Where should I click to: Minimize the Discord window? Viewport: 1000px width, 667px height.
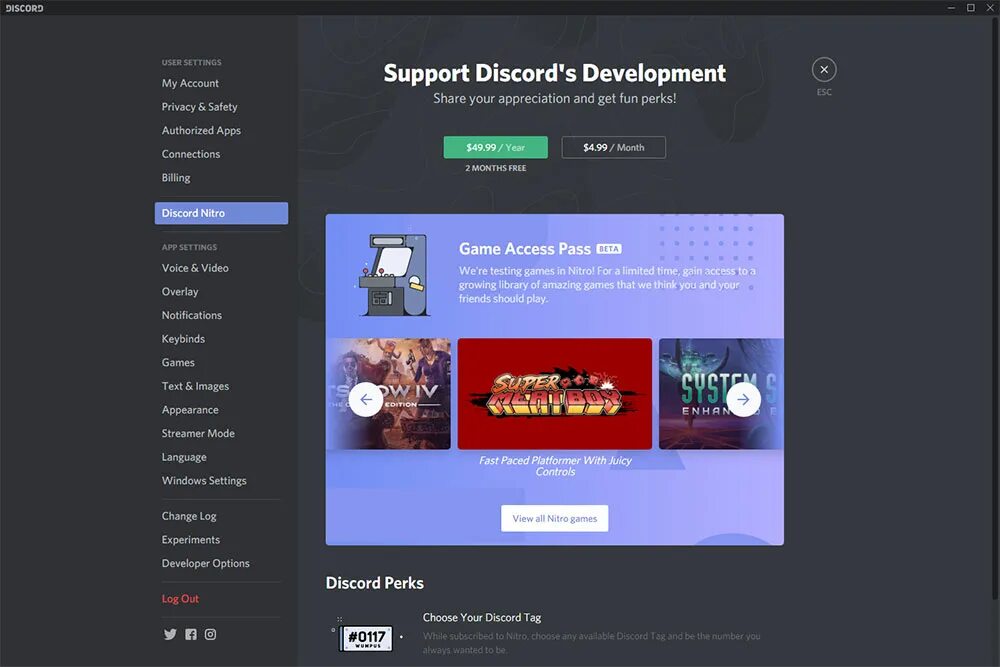coord(951,8)
